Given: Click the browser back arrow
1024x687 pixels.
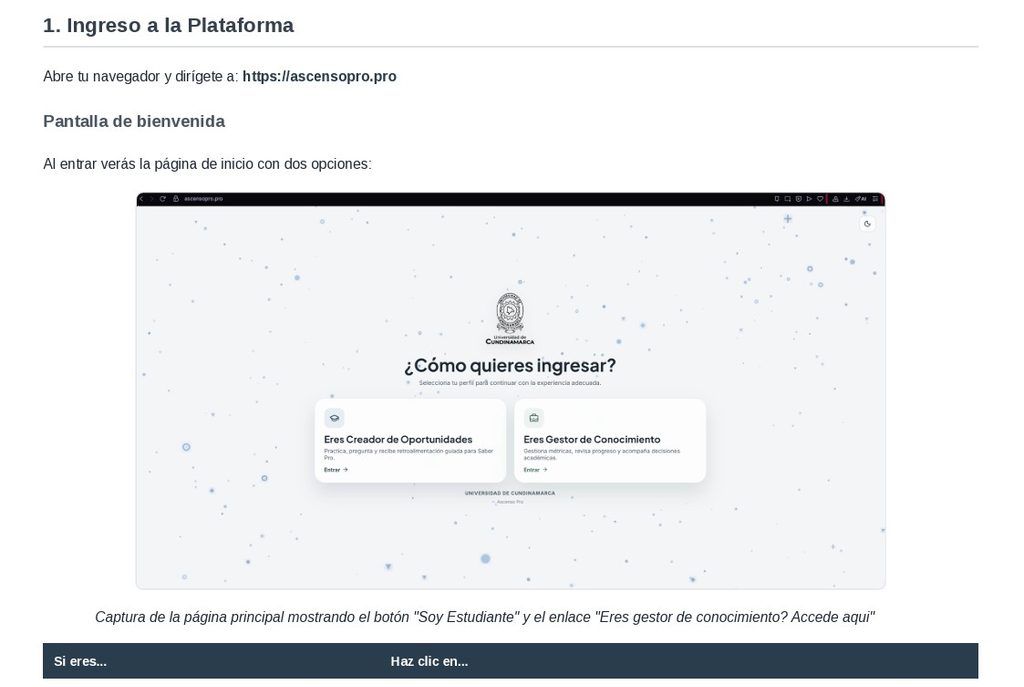Looking at the screenshot, I should pyautogui.click(x=141, y=199).
